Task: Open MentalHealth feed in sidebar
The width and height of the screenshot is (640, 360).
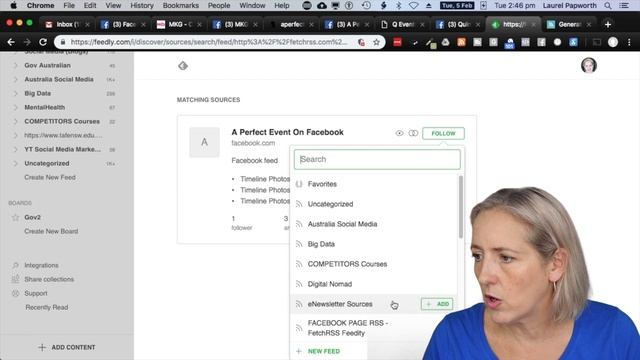Action: (x=44, y=107)
